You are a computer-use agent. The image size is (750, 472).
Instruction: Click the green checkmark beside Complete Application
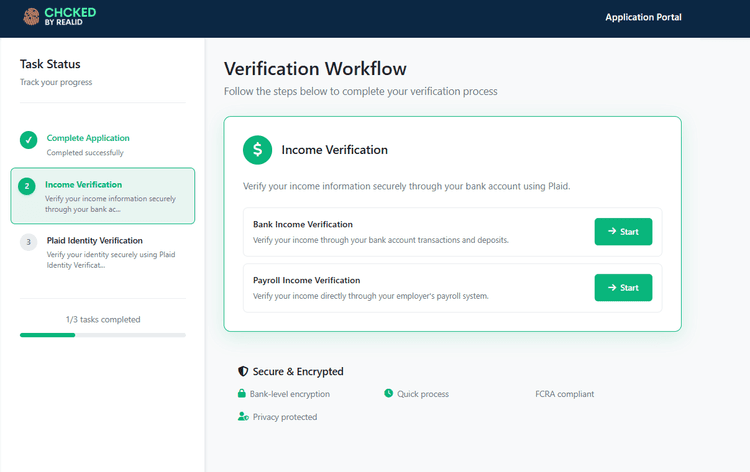pos(29,140)
